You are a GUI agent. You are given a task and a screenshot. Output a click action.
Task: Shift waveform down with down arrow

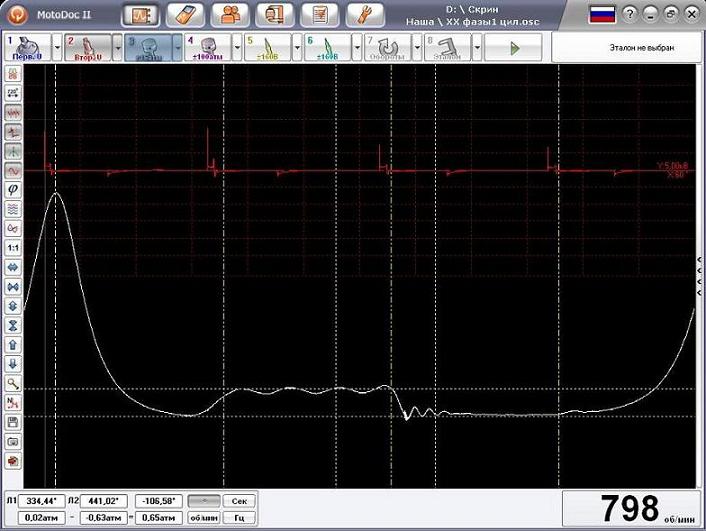pyautogui.click(x=13, y=364)
